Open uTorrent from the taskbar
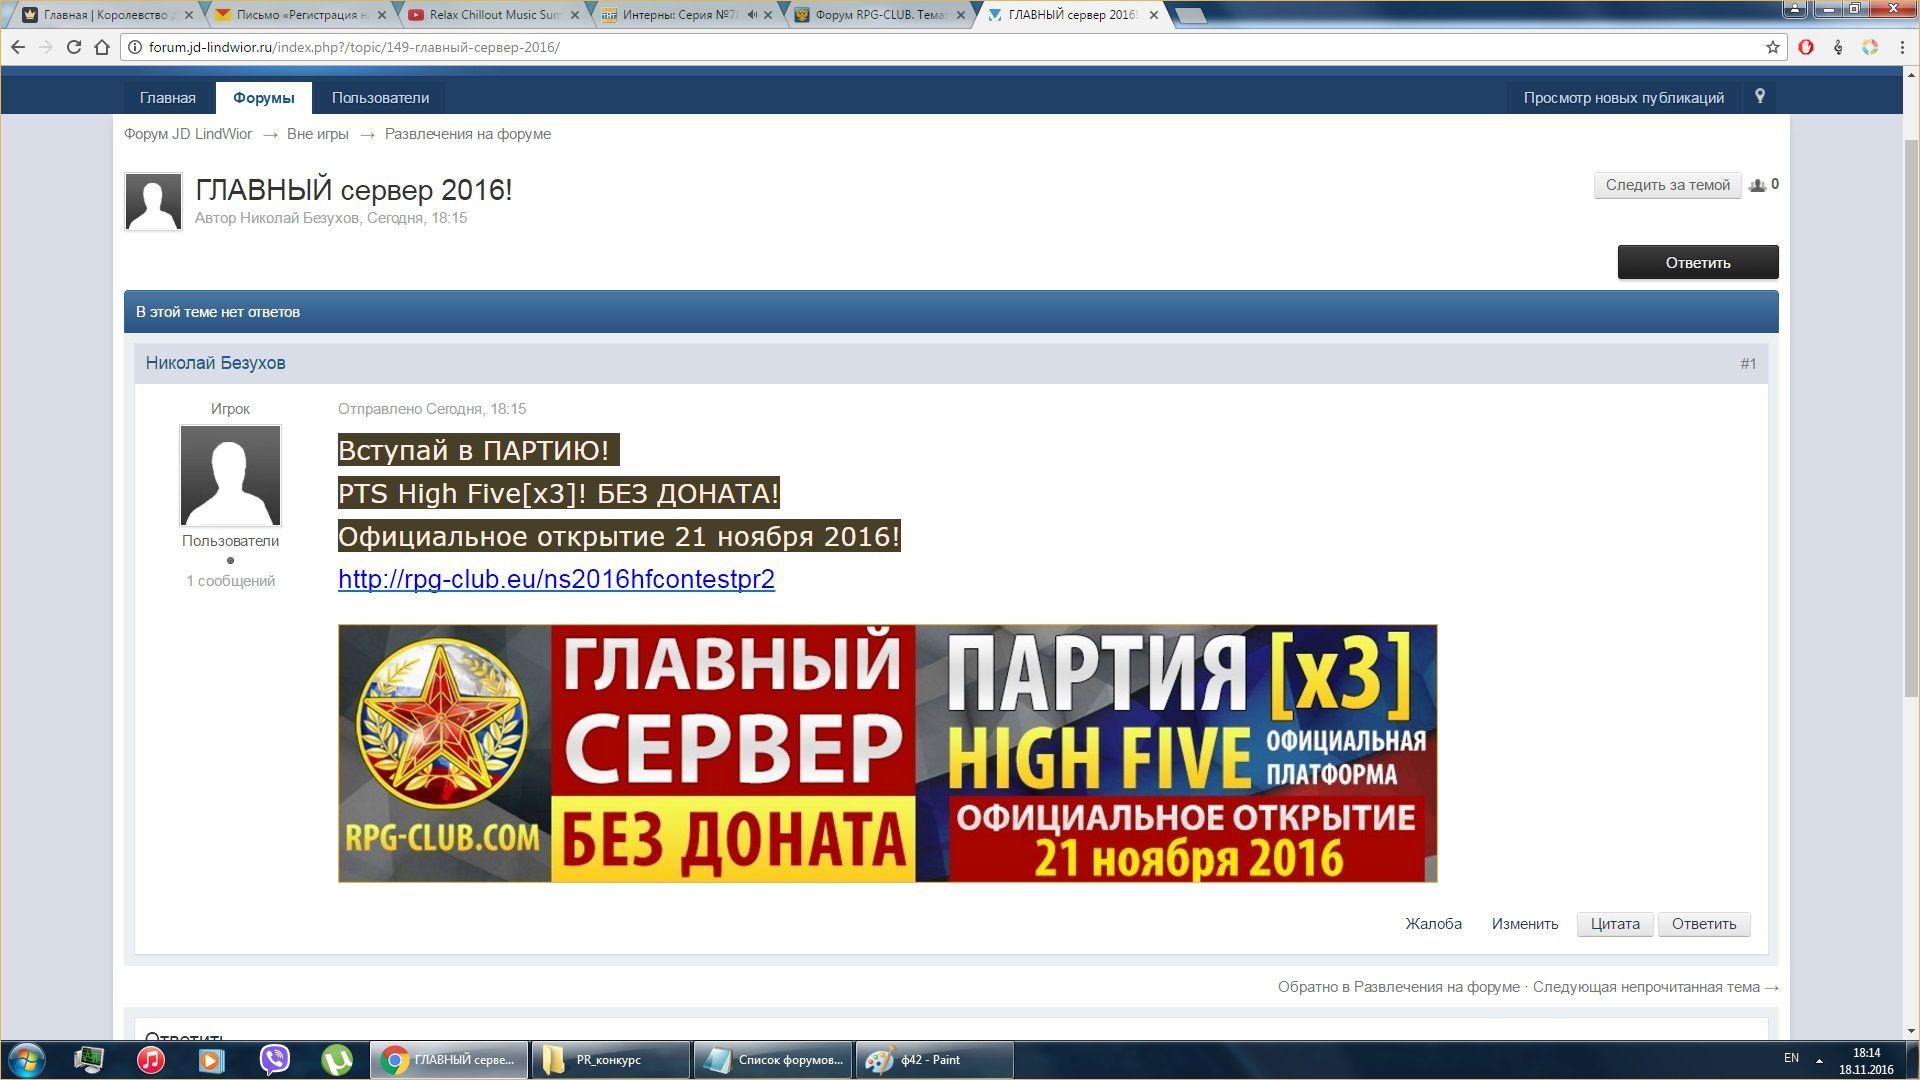This screenshot has width=1920, height=1080. tap(337, 1059)
